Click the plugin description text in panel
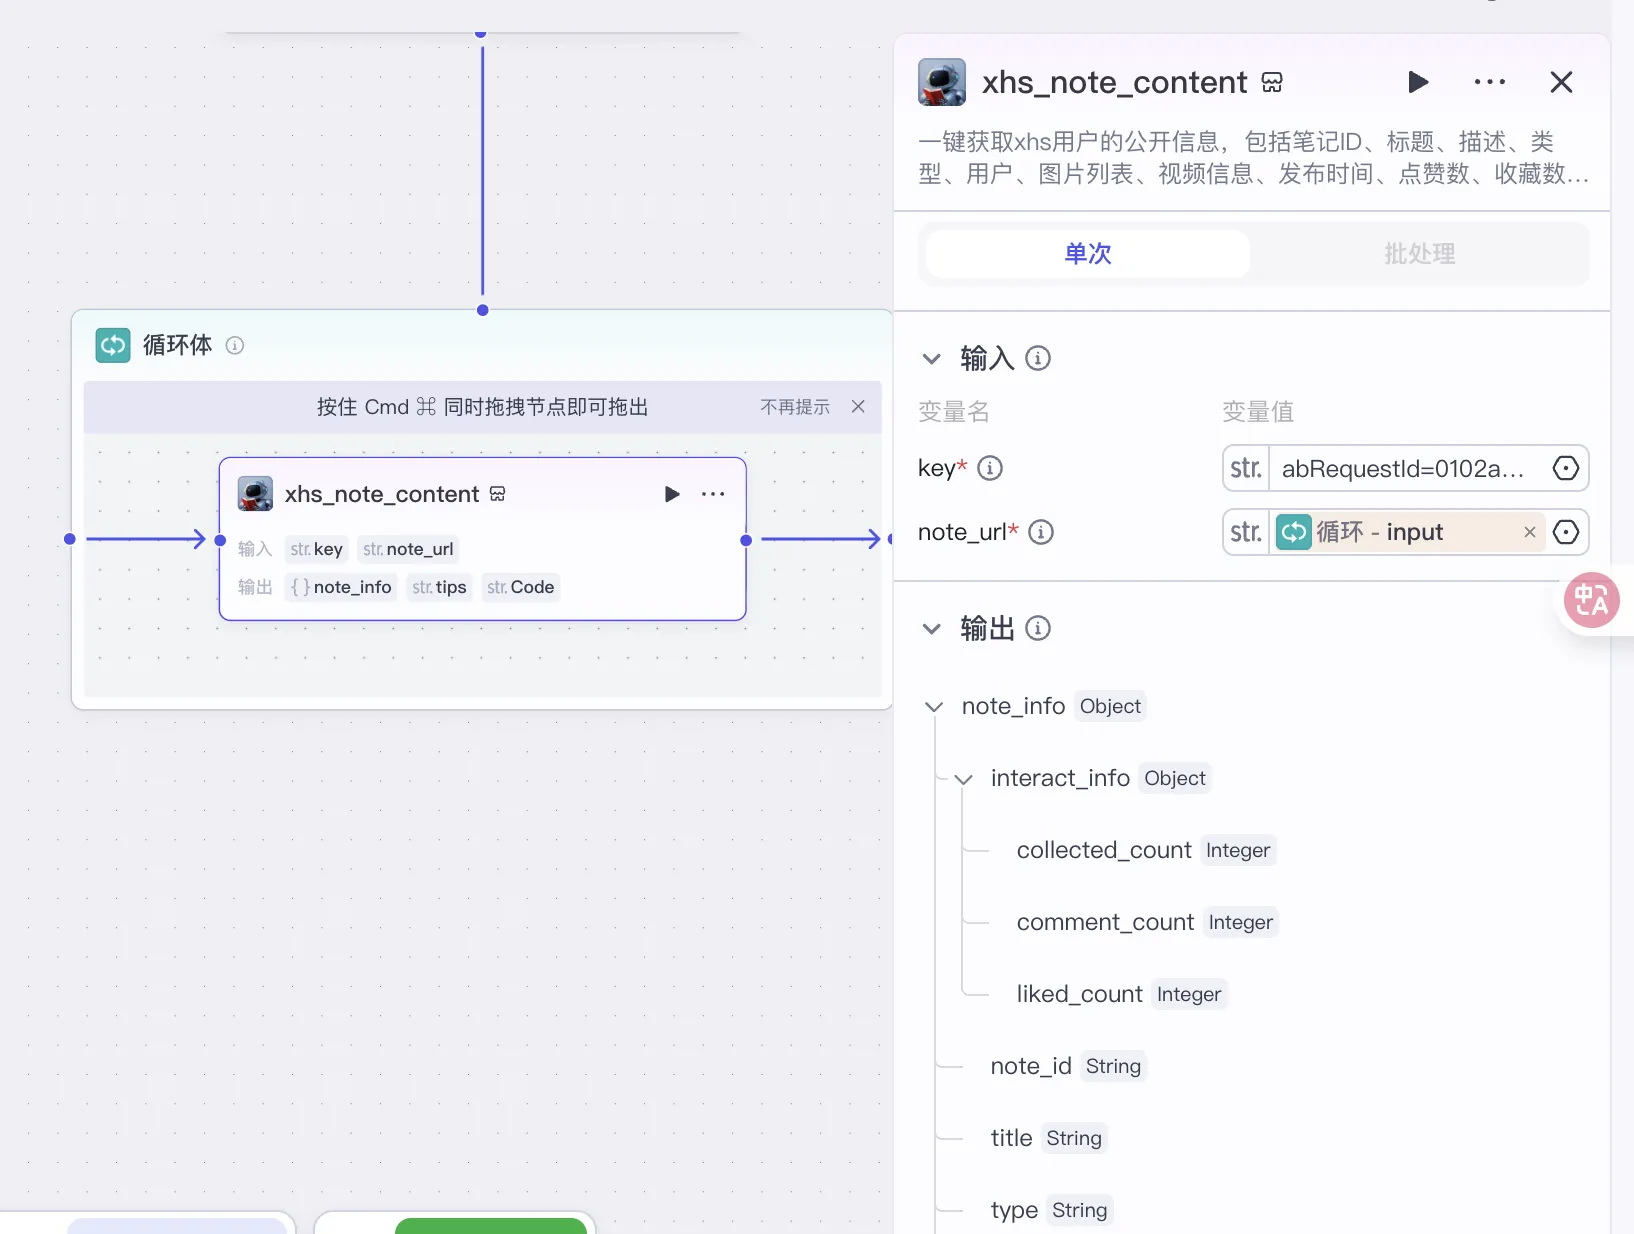1634x1234 pixels. tap(1253, 158)
